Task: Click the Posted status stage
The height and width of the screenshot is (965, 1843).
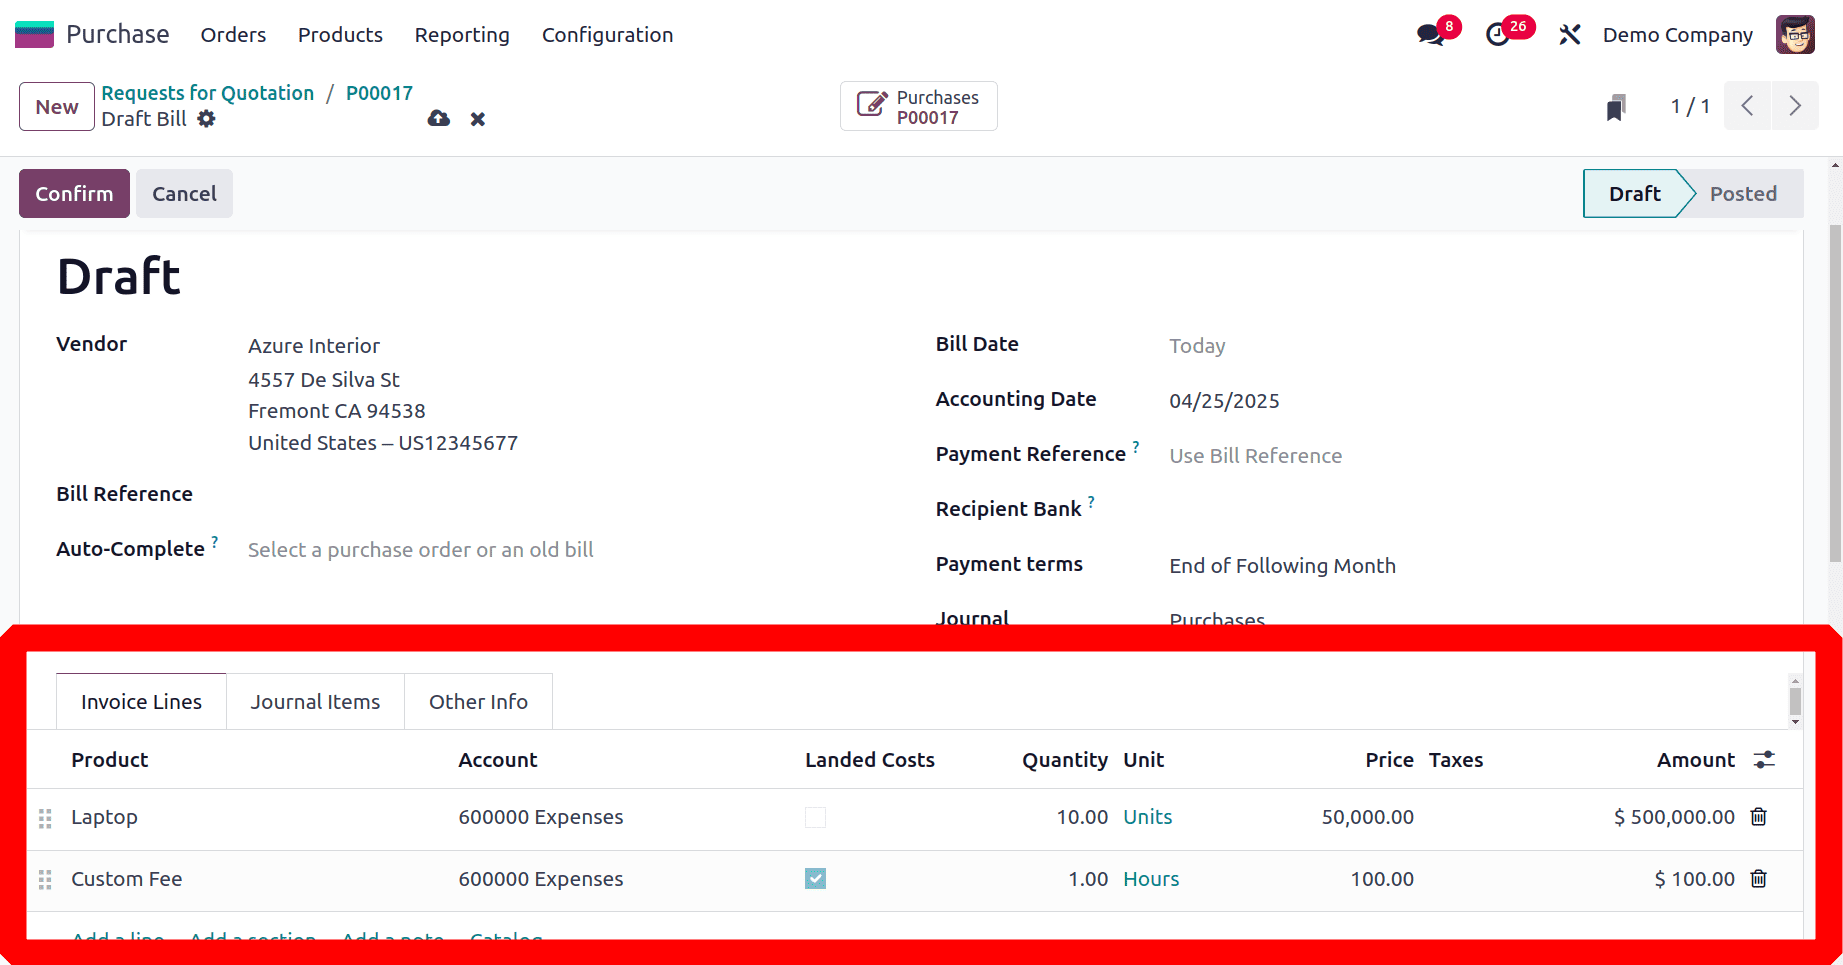Action: click(1743, 194)
